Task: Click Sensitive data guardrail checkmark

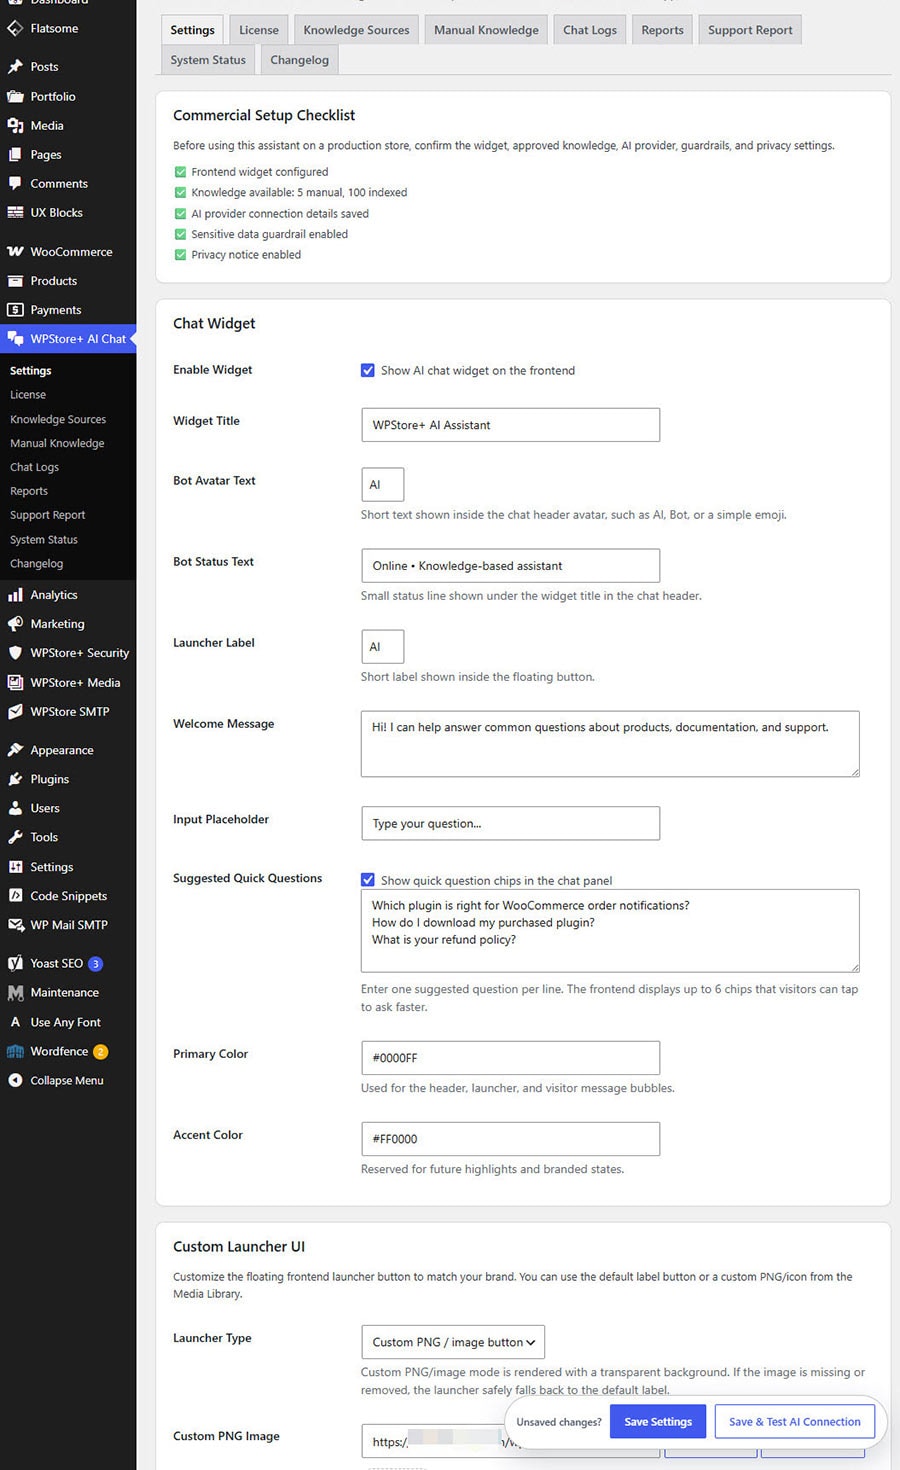Action: point(180,234)
